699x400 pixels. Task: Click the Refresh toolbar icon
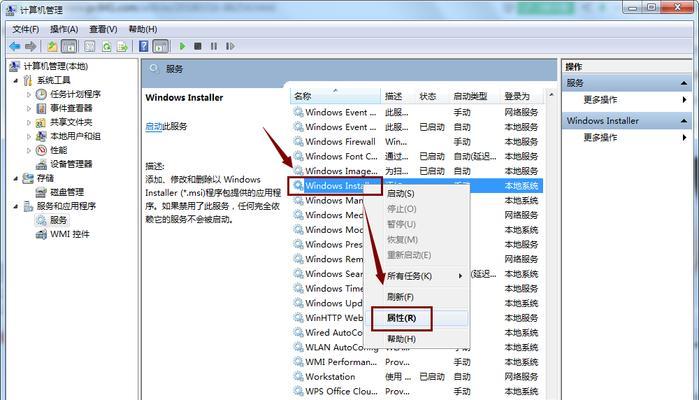[x=106, y=46]
